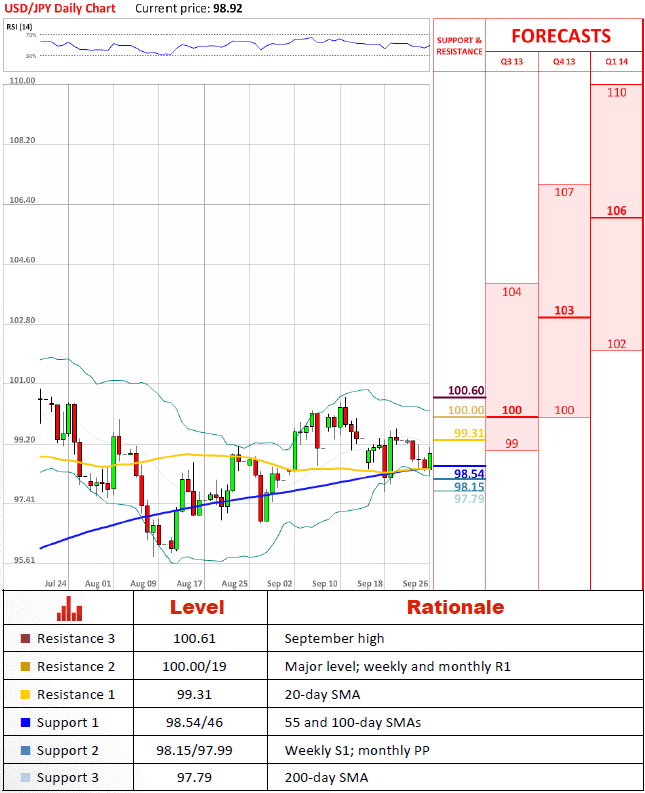Click the 100.00 resistance level label beside chart

point(466,410)
